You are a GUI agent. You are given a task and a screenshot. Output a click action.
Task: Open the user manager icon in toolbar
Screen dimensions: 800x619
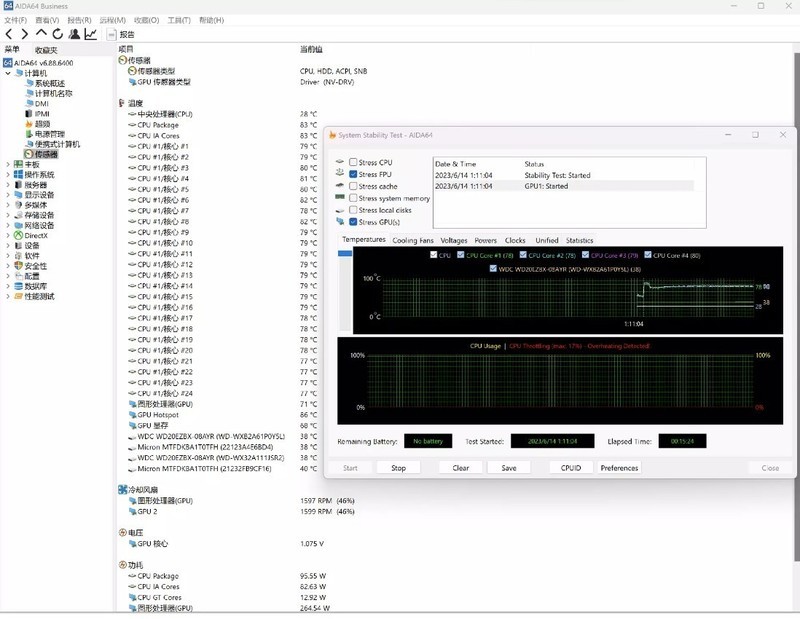(x=74, y=34)
